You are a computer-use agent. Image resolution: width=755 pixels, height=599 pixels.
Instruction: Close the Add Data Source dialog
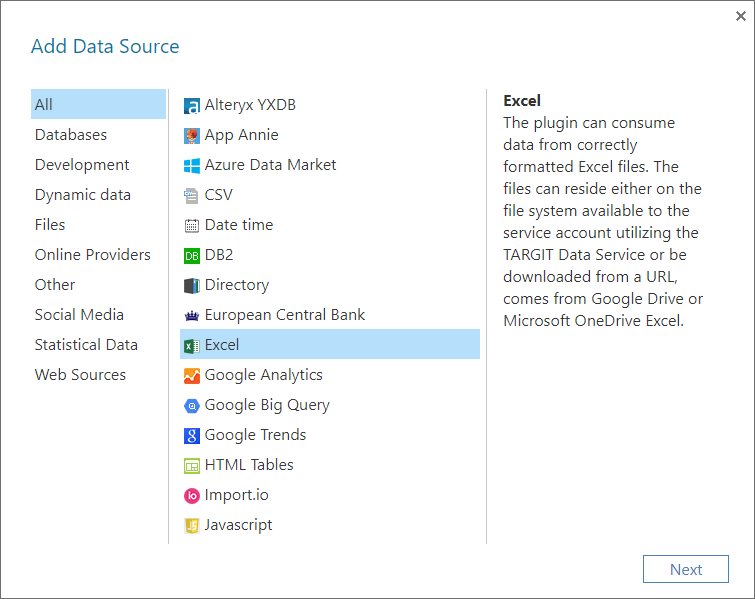741,16
